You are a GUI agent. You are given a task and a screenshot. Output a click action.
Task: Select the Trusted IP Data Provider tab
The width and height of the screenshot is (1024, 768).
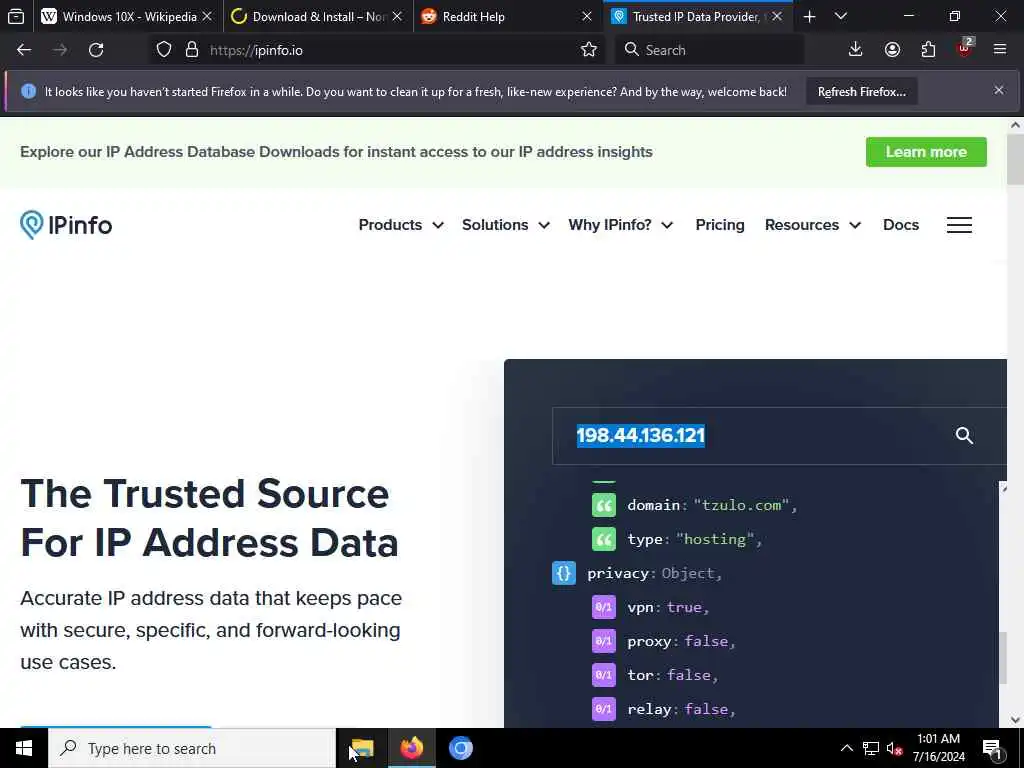pyautogui.click(x=697, y=16)
